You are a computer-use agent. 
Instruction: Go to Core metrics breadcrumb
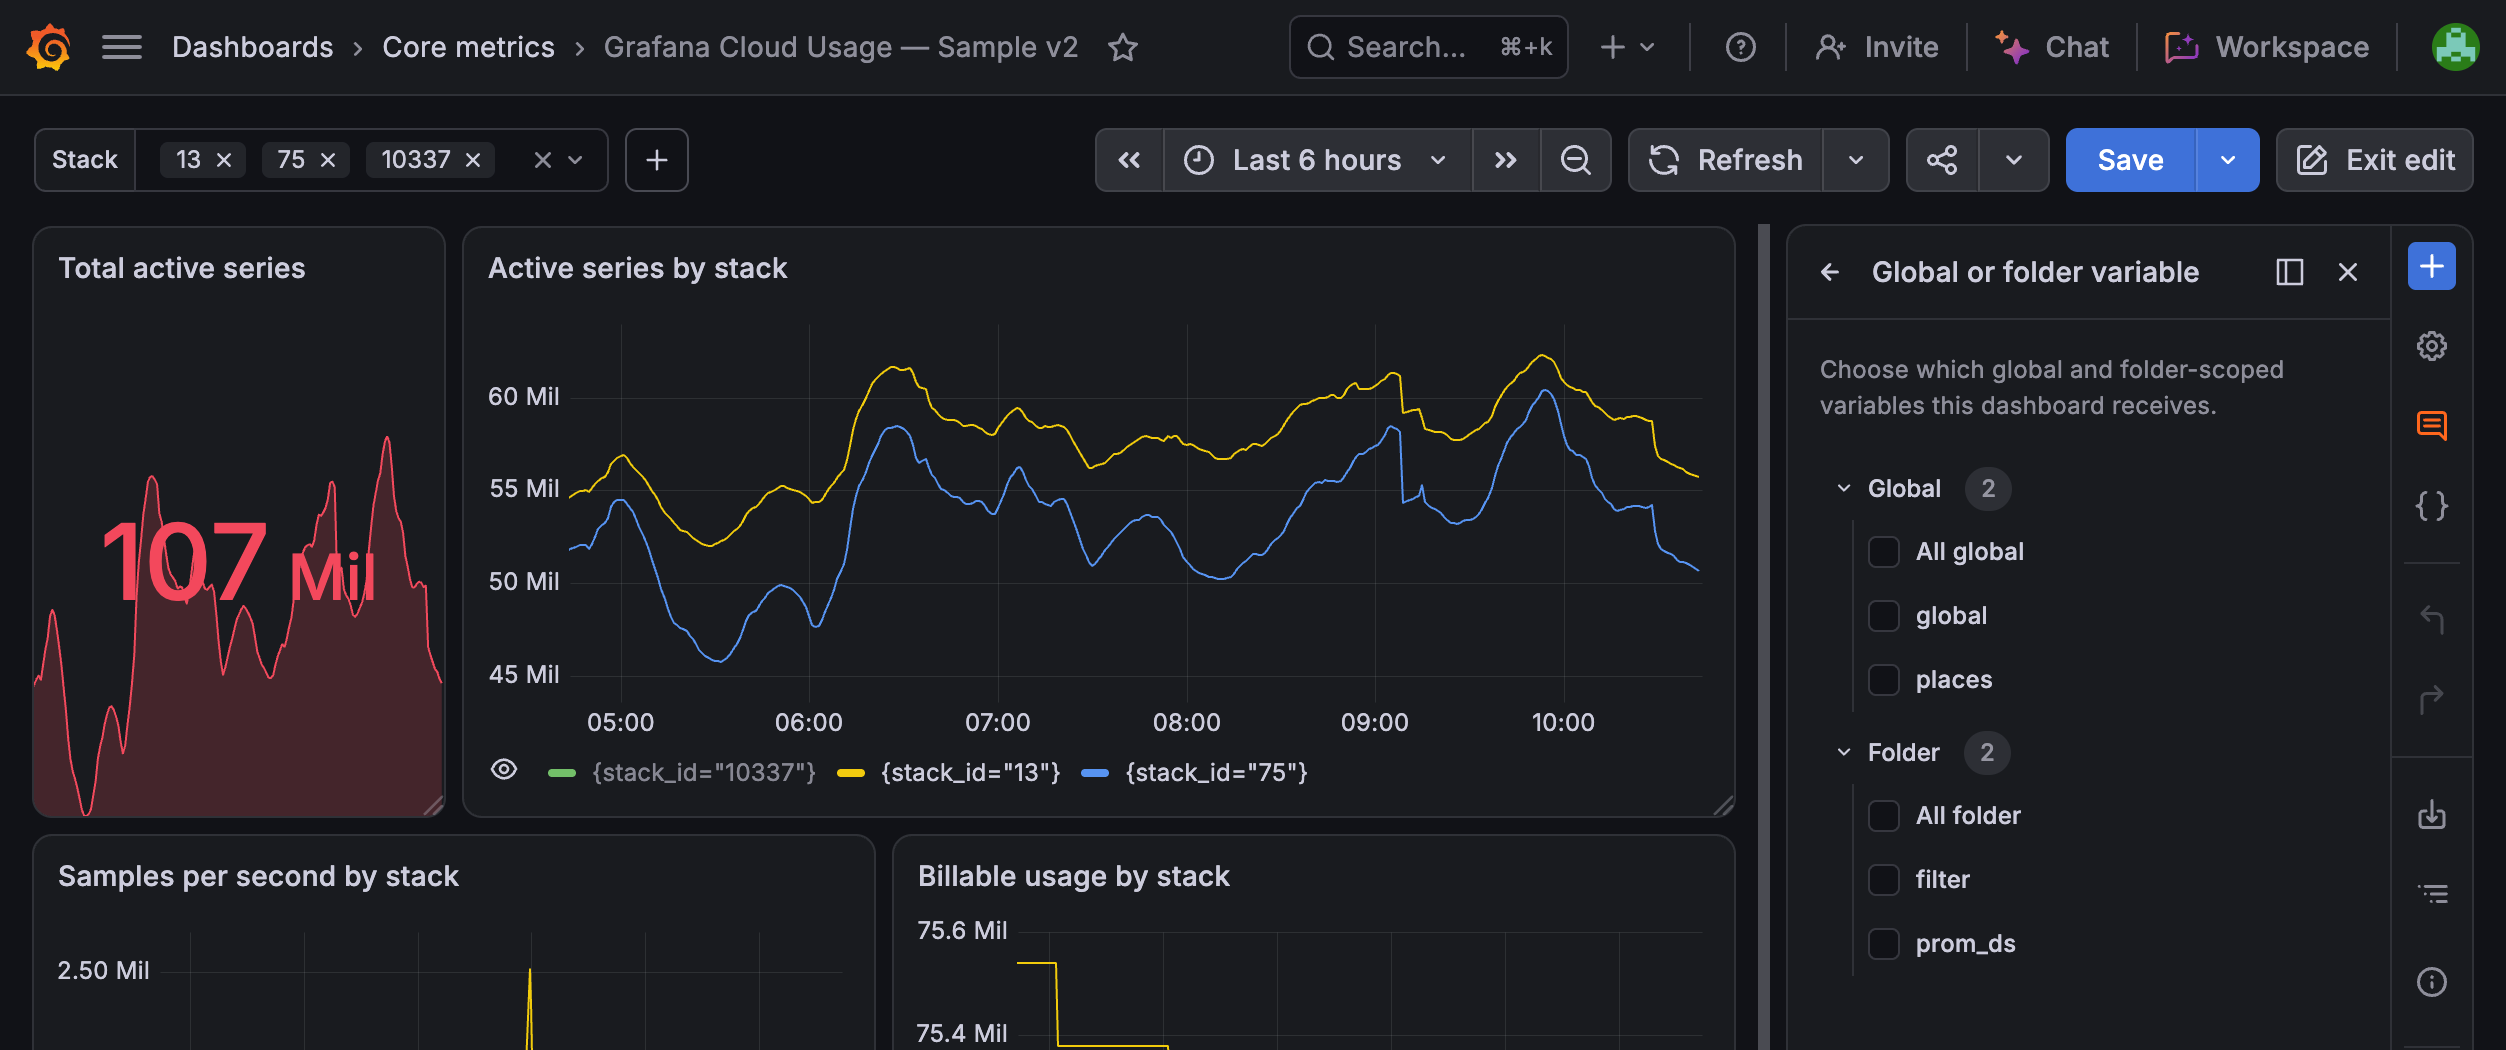[468, 47]
